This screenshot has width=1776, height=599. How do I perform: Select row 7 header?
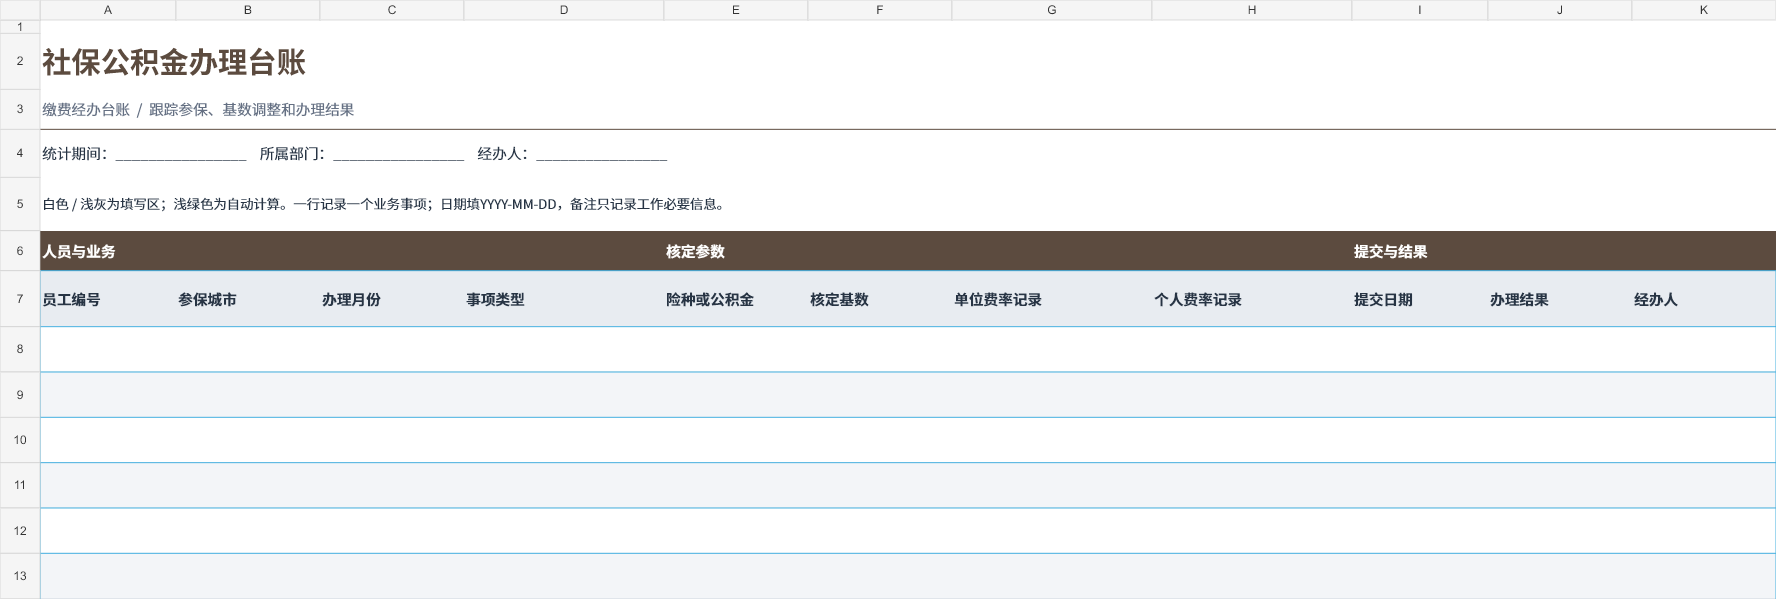pos(20,299)
